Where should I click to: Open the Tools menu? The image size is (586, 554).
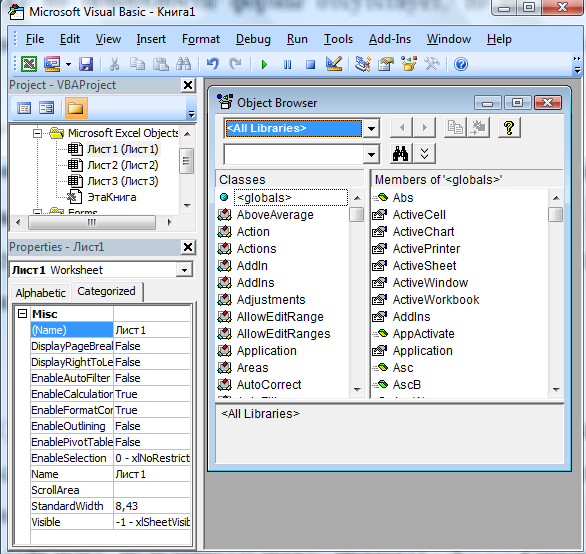coord(338,39)
